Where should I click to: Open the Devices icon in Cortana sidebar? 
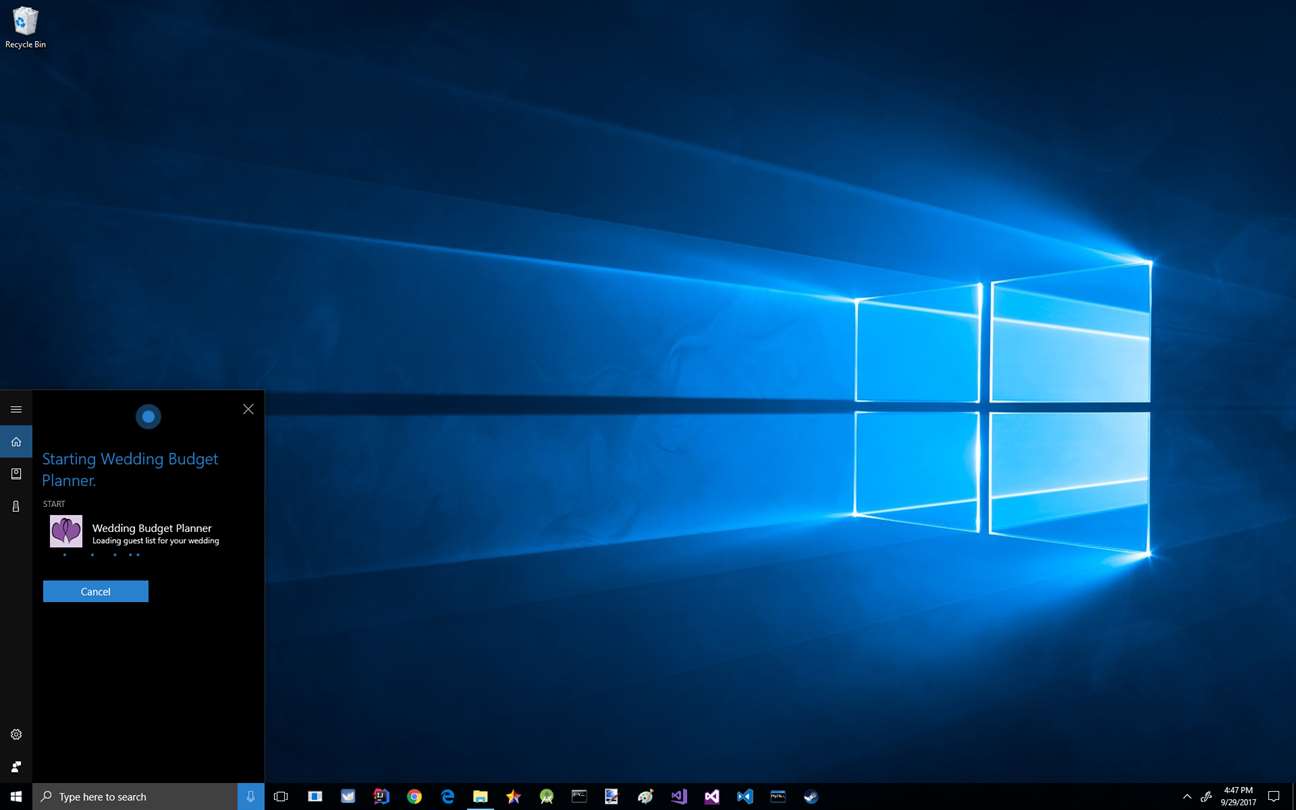(16, 507)
